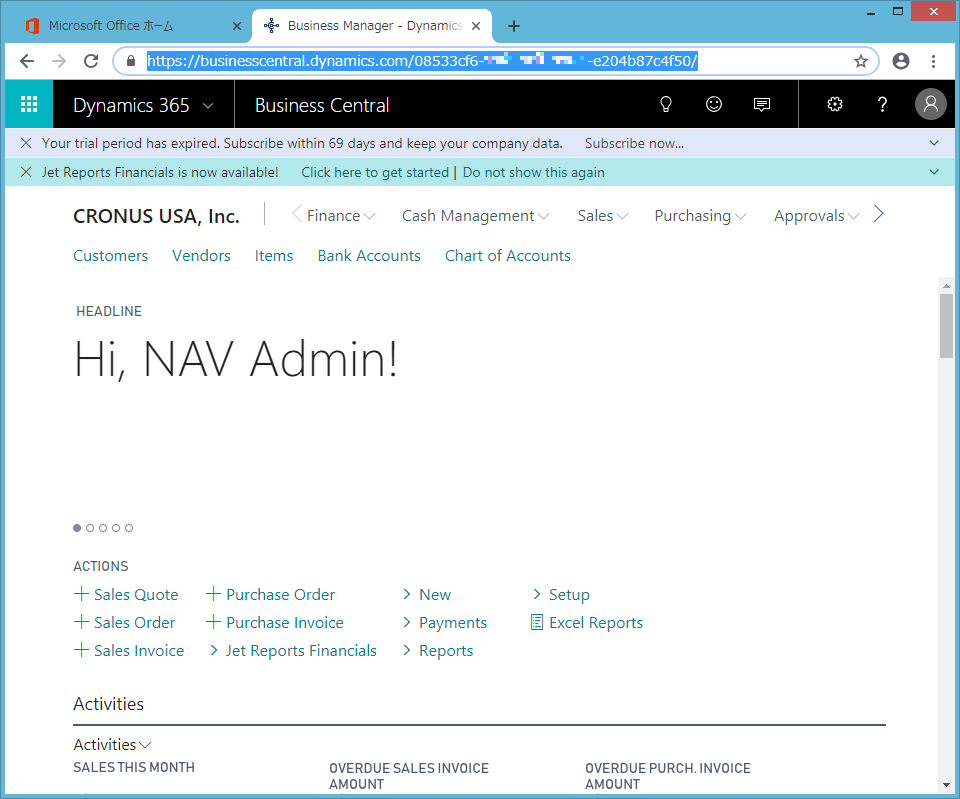Viewport: 960px width, 799px height.
Task: Open Chart of Accounts
Action: pyautogui.click(x=508, y=255)
